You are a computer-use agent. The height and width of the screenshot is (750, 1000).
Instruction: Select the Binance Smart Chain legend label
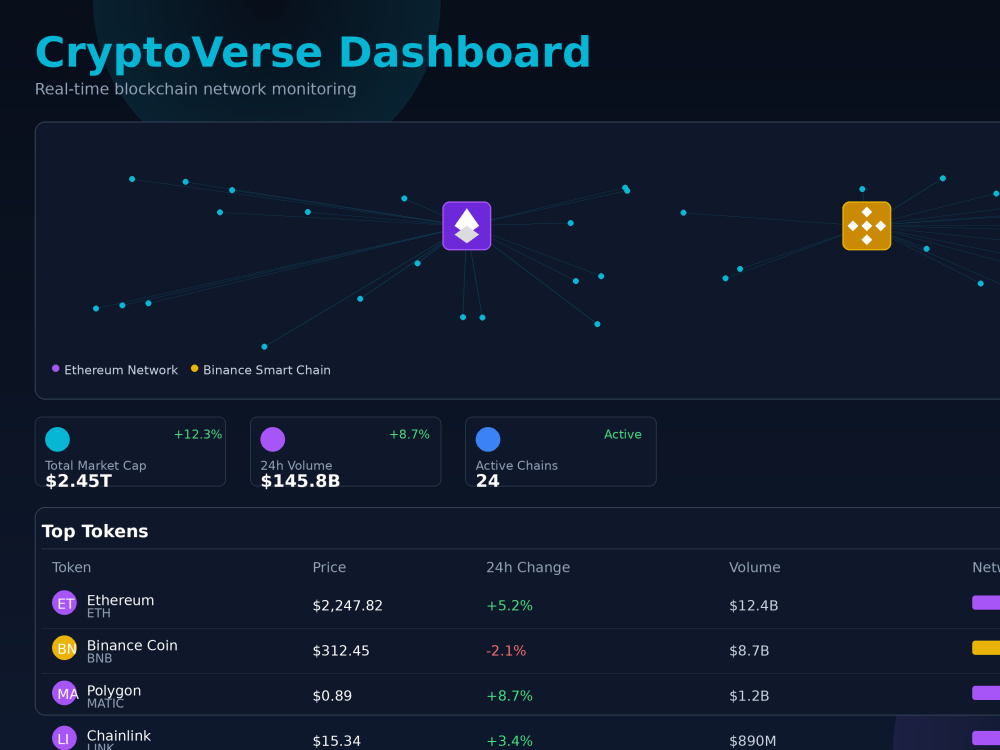coord(267,370)
